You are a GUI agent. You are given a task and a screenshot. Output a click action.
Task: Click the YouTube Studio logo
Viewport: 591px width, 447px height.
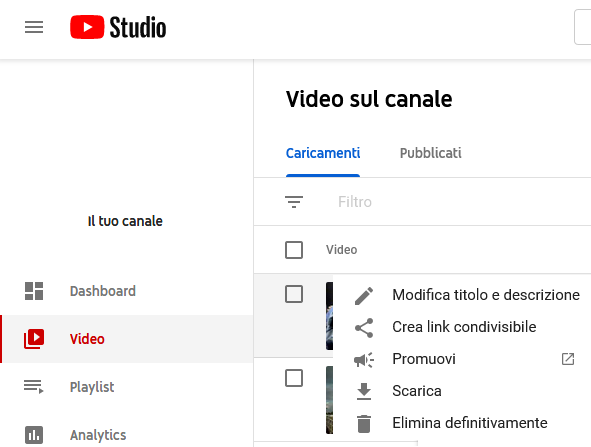tap(118, 27)
